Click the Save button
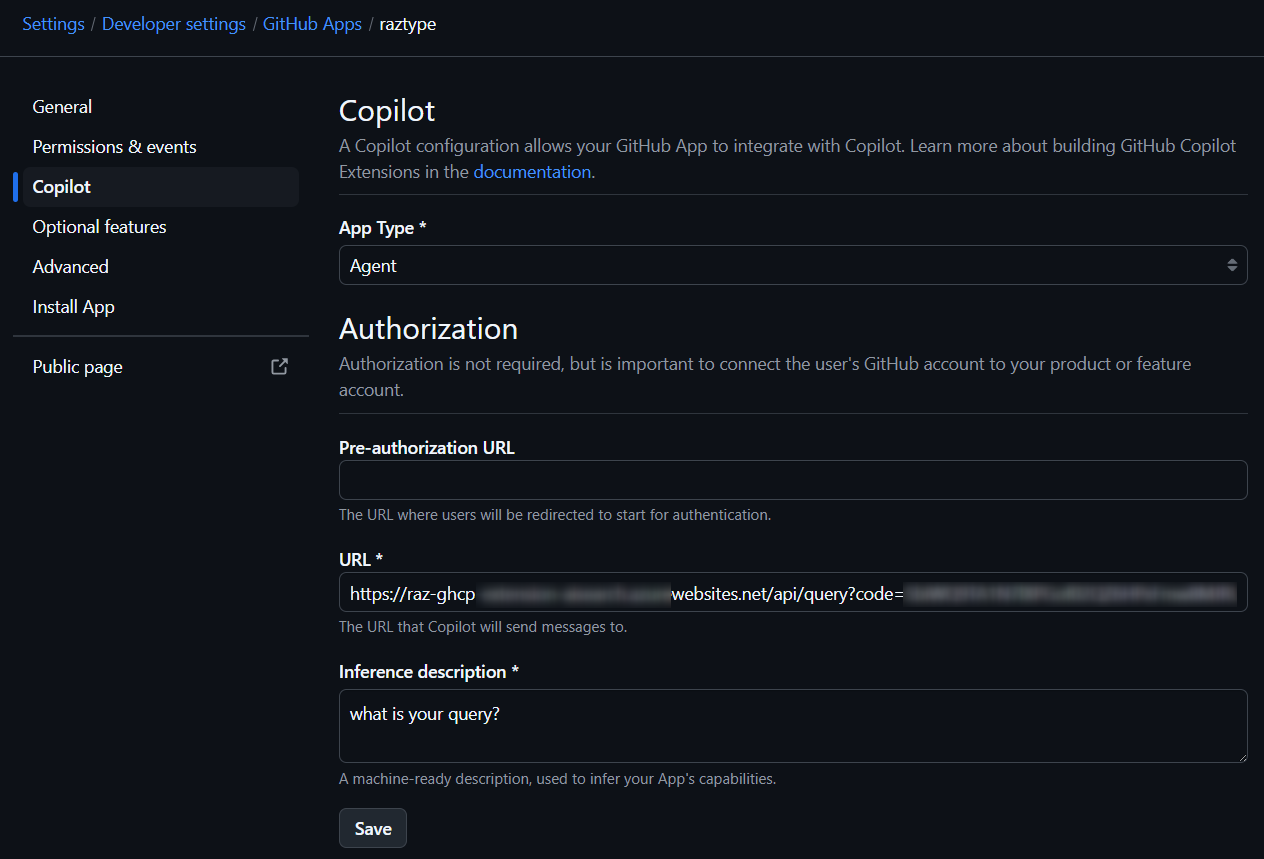This screenshot has height=859, width=1264. point(372,828)
